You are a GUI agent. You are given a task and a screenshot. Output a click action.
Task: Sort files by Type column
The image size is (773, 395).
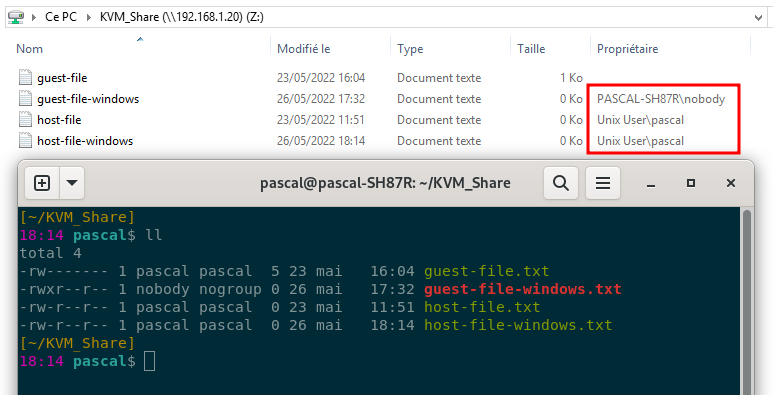coord(410,49)
